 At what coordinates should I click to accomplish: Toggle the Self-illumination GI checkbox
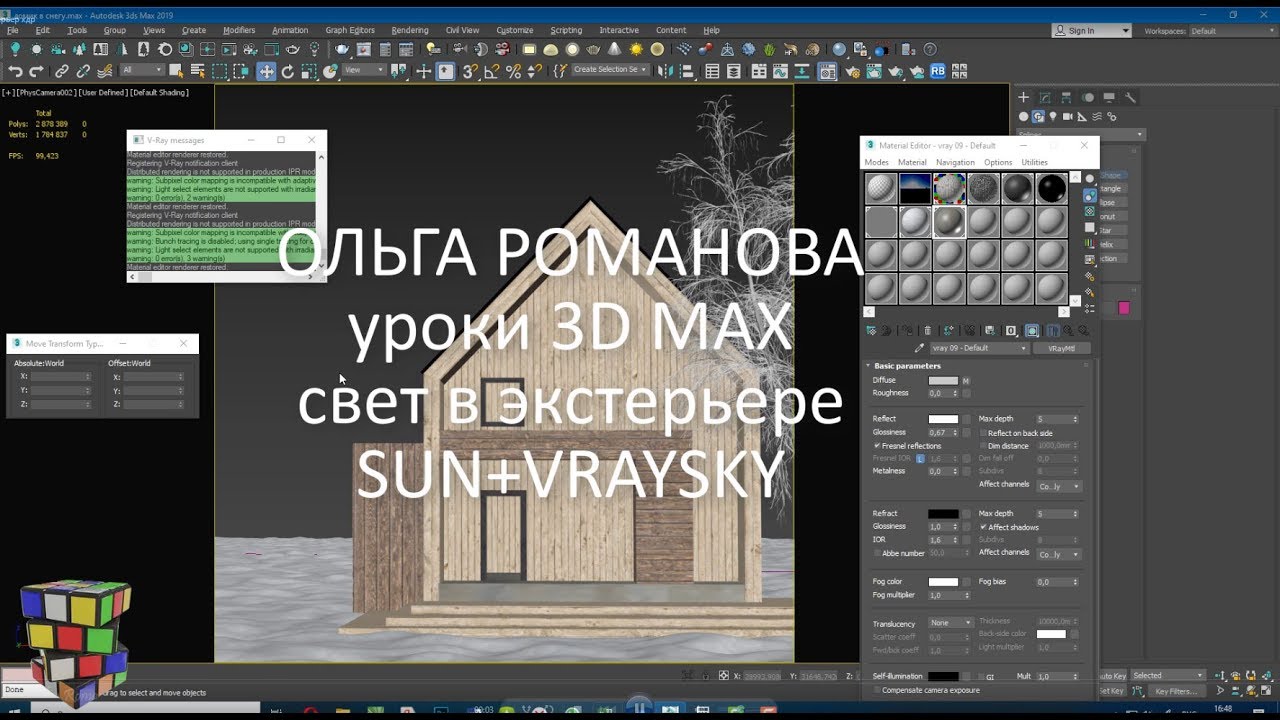[x=981, y=676]
